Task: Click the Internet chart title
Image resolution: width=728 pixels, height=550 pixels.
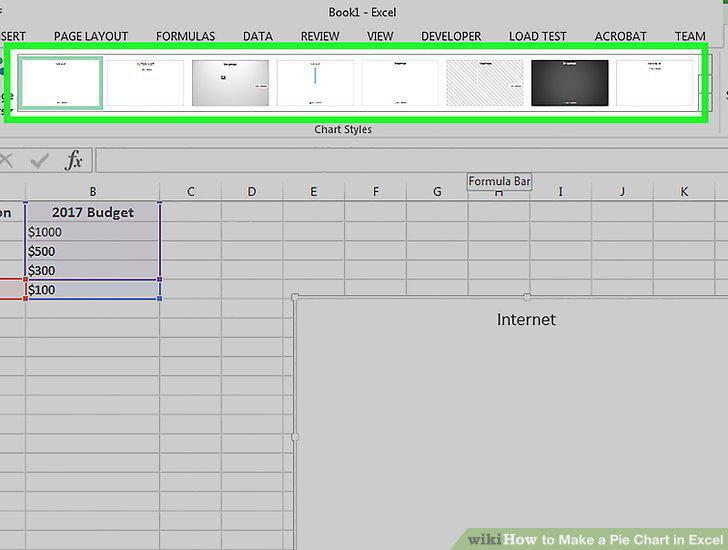Action: (x=526, y=319)
